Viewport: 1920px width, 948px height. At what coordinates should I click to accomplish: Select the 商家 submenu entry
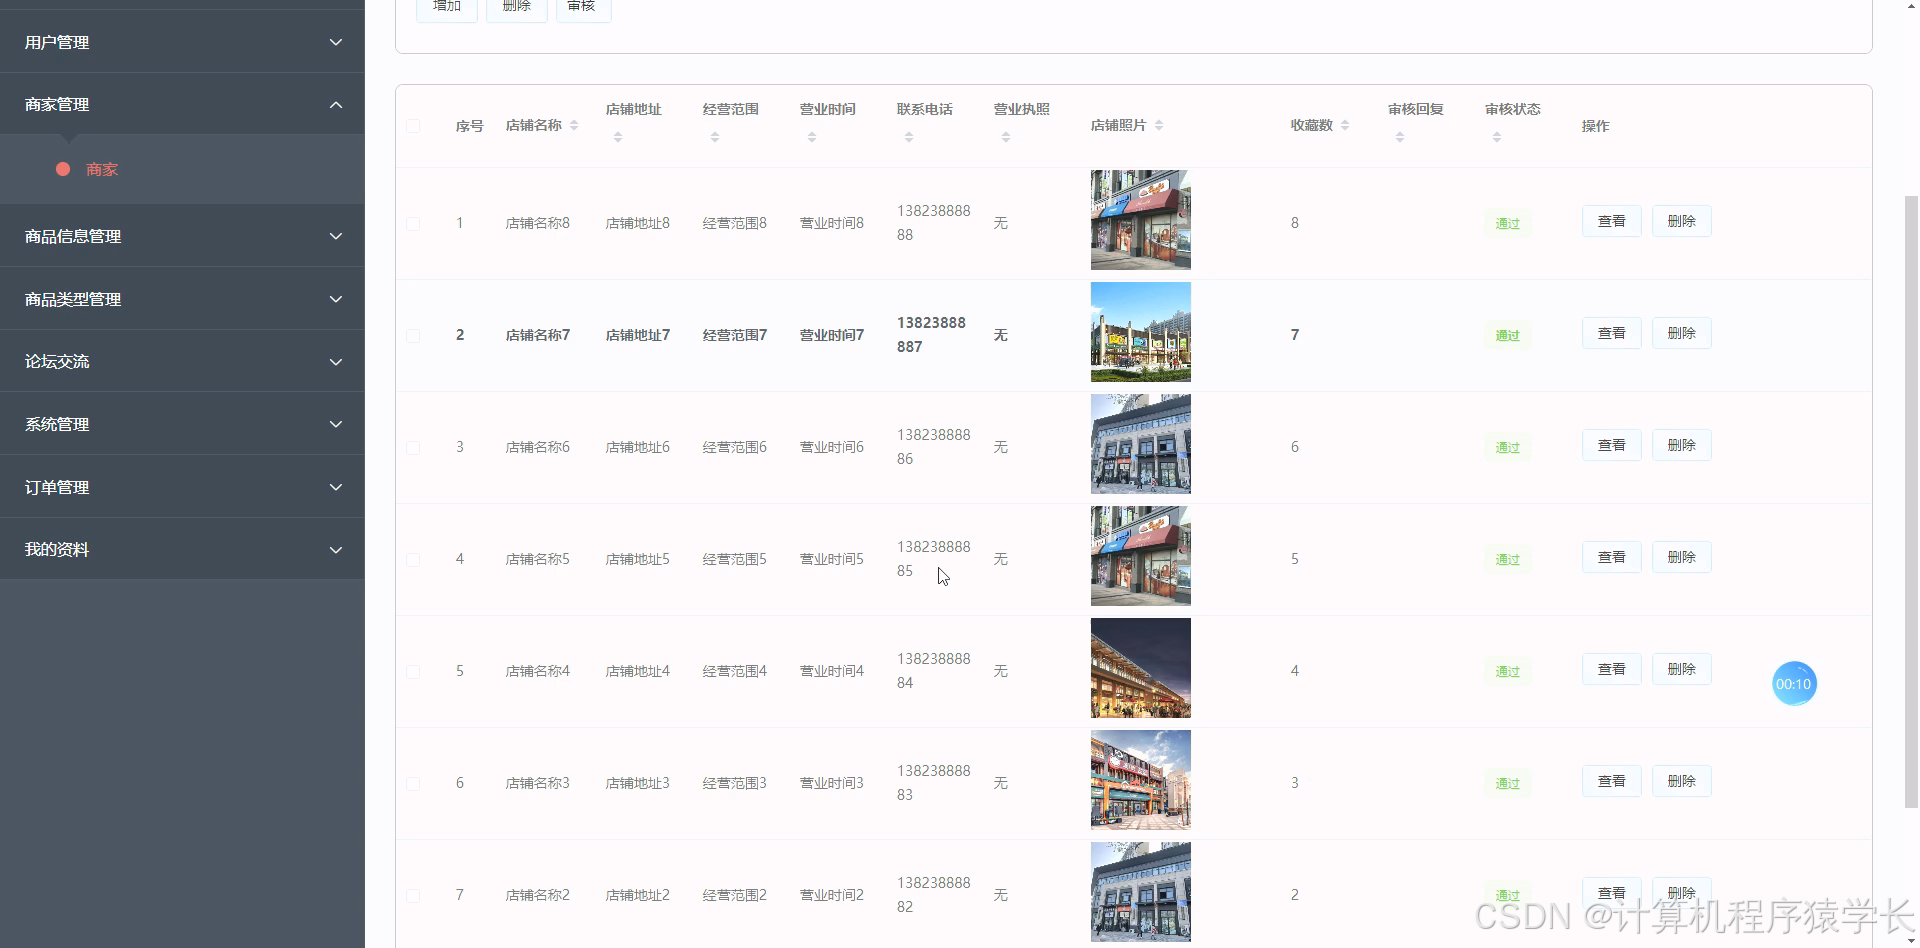102,169
